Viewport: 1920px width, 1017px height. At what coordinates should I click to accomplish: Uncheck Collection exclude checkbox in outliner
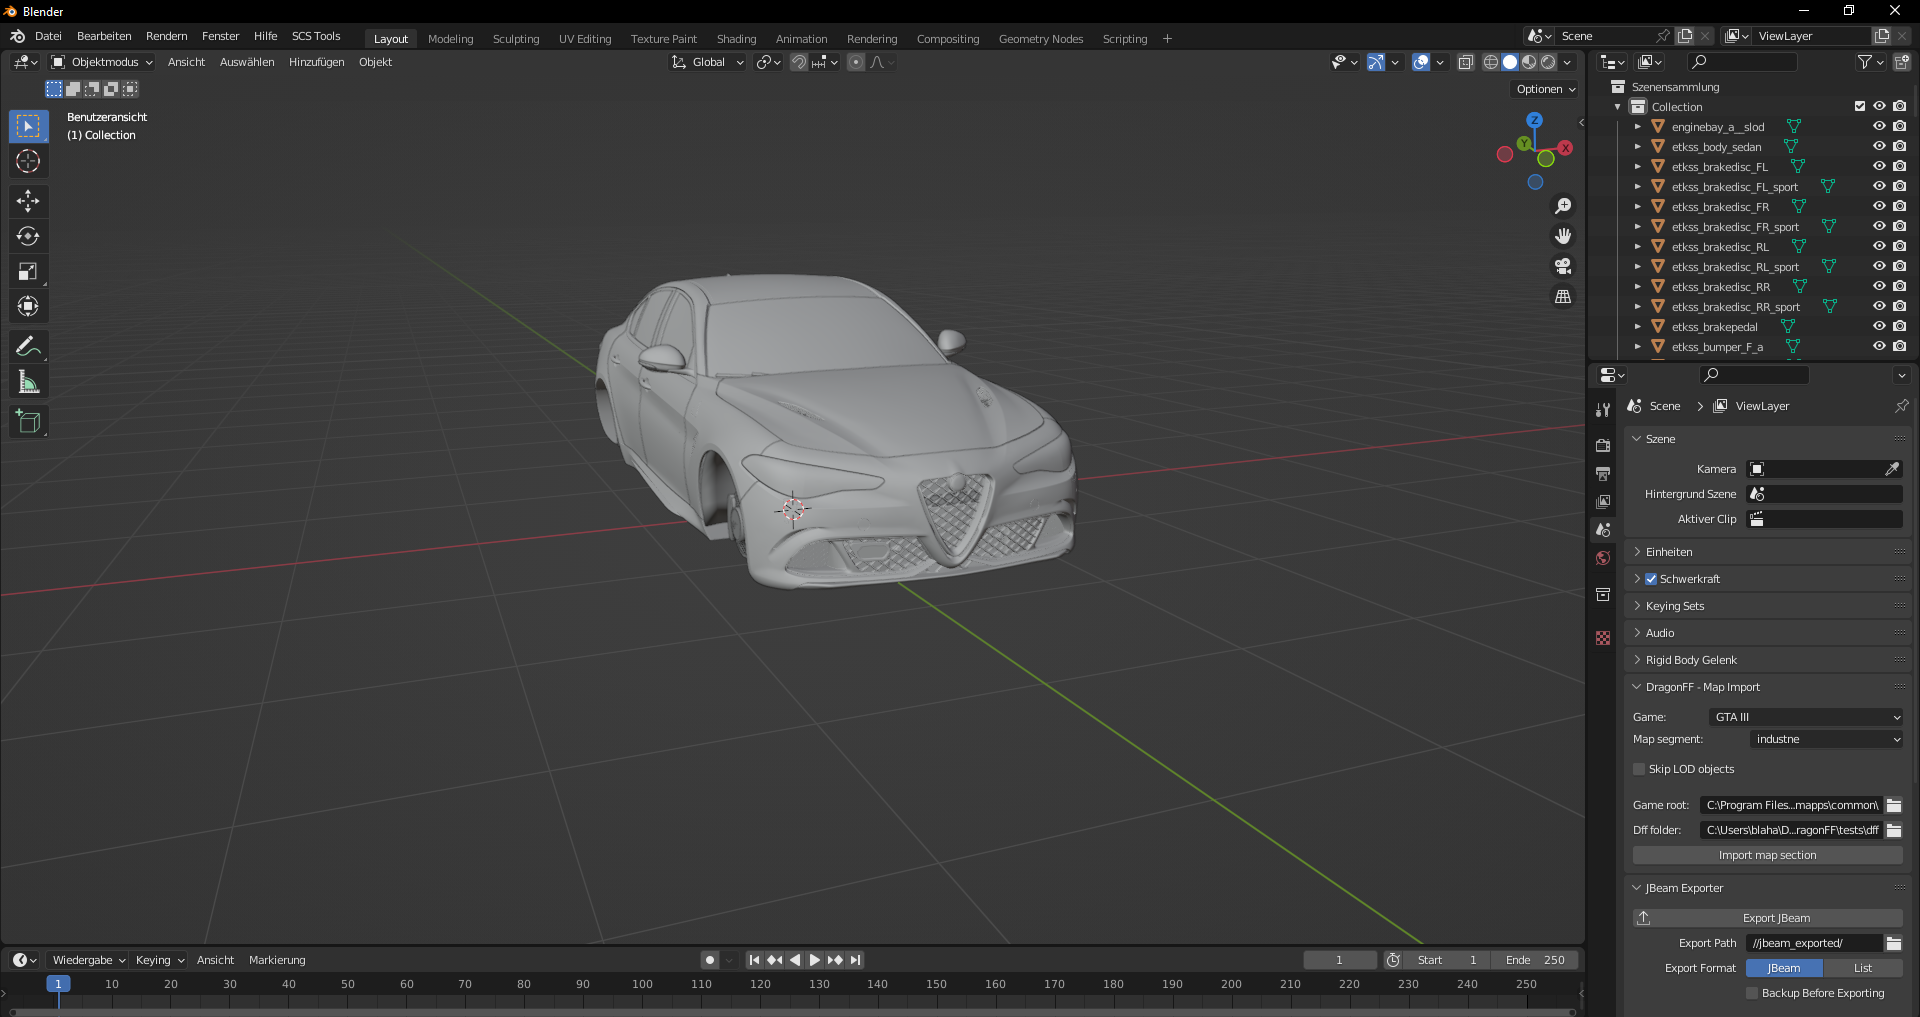click(1860, 106)
